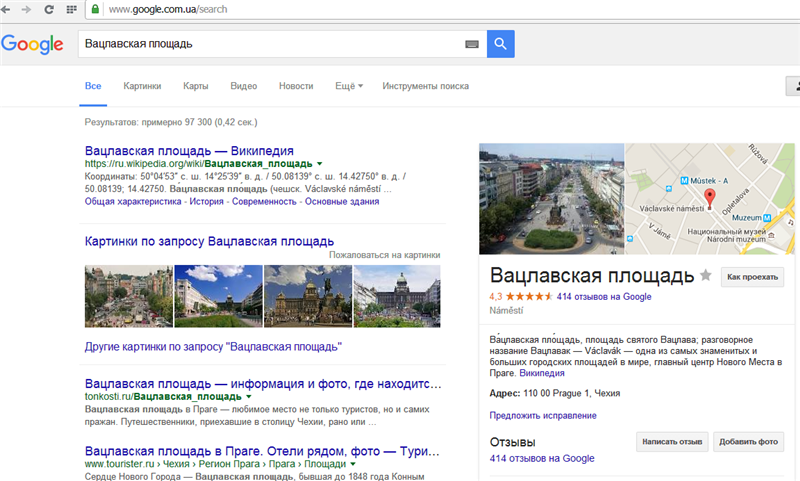Image resolution: width=800 pixels, height=481 pixels.
Task: Switch to the Новости tab
Action: click(x=296, y=86)
